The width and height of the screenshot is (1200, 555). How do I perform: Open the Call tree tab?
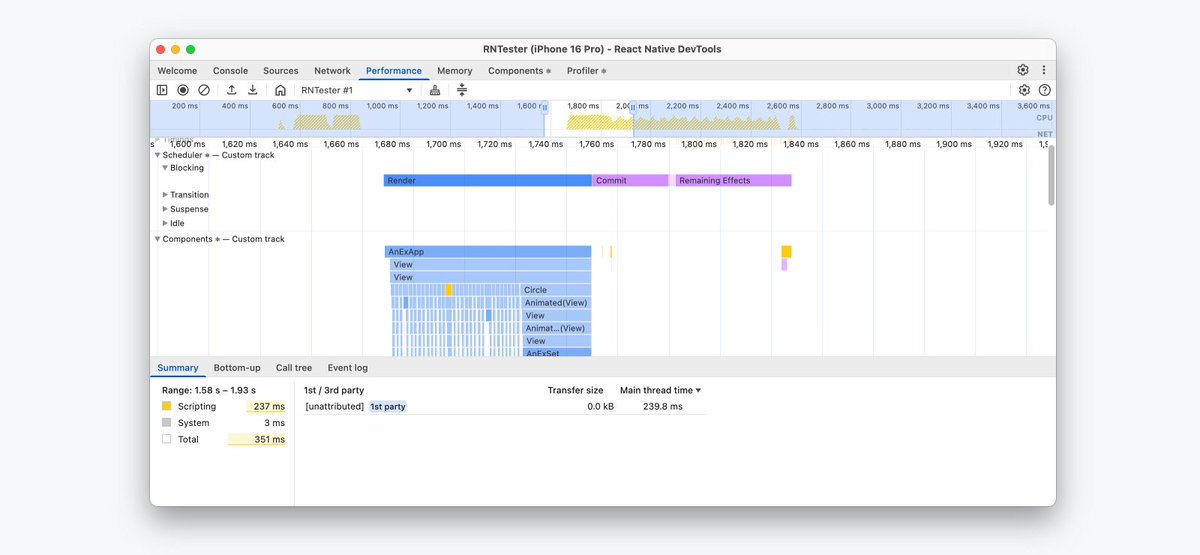coord(294,368)
